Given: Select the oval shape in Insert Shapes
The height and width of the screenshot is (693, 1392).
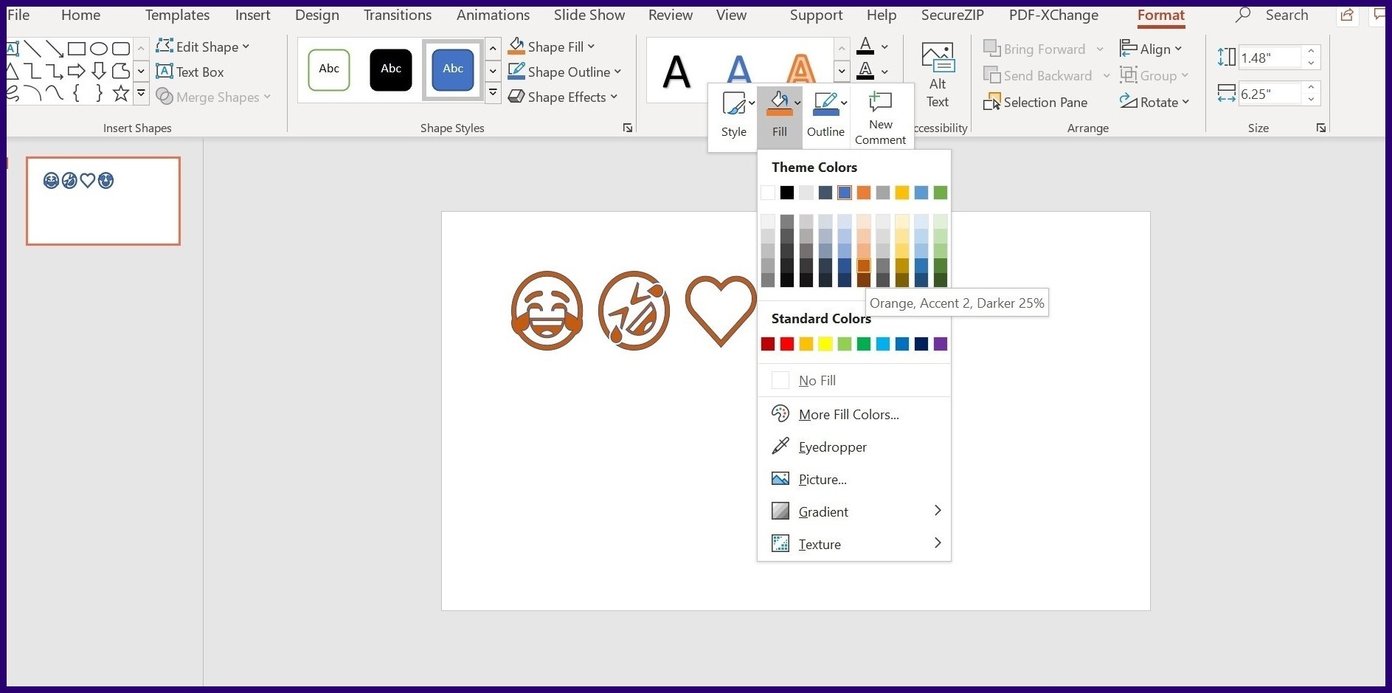Looking at the screenshot, I should [x=99, y=48].
